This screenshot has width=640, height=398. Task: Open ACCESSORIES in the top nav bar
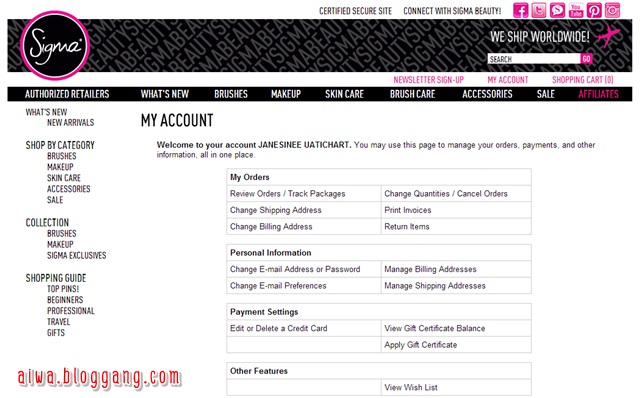tap(487, 94)
